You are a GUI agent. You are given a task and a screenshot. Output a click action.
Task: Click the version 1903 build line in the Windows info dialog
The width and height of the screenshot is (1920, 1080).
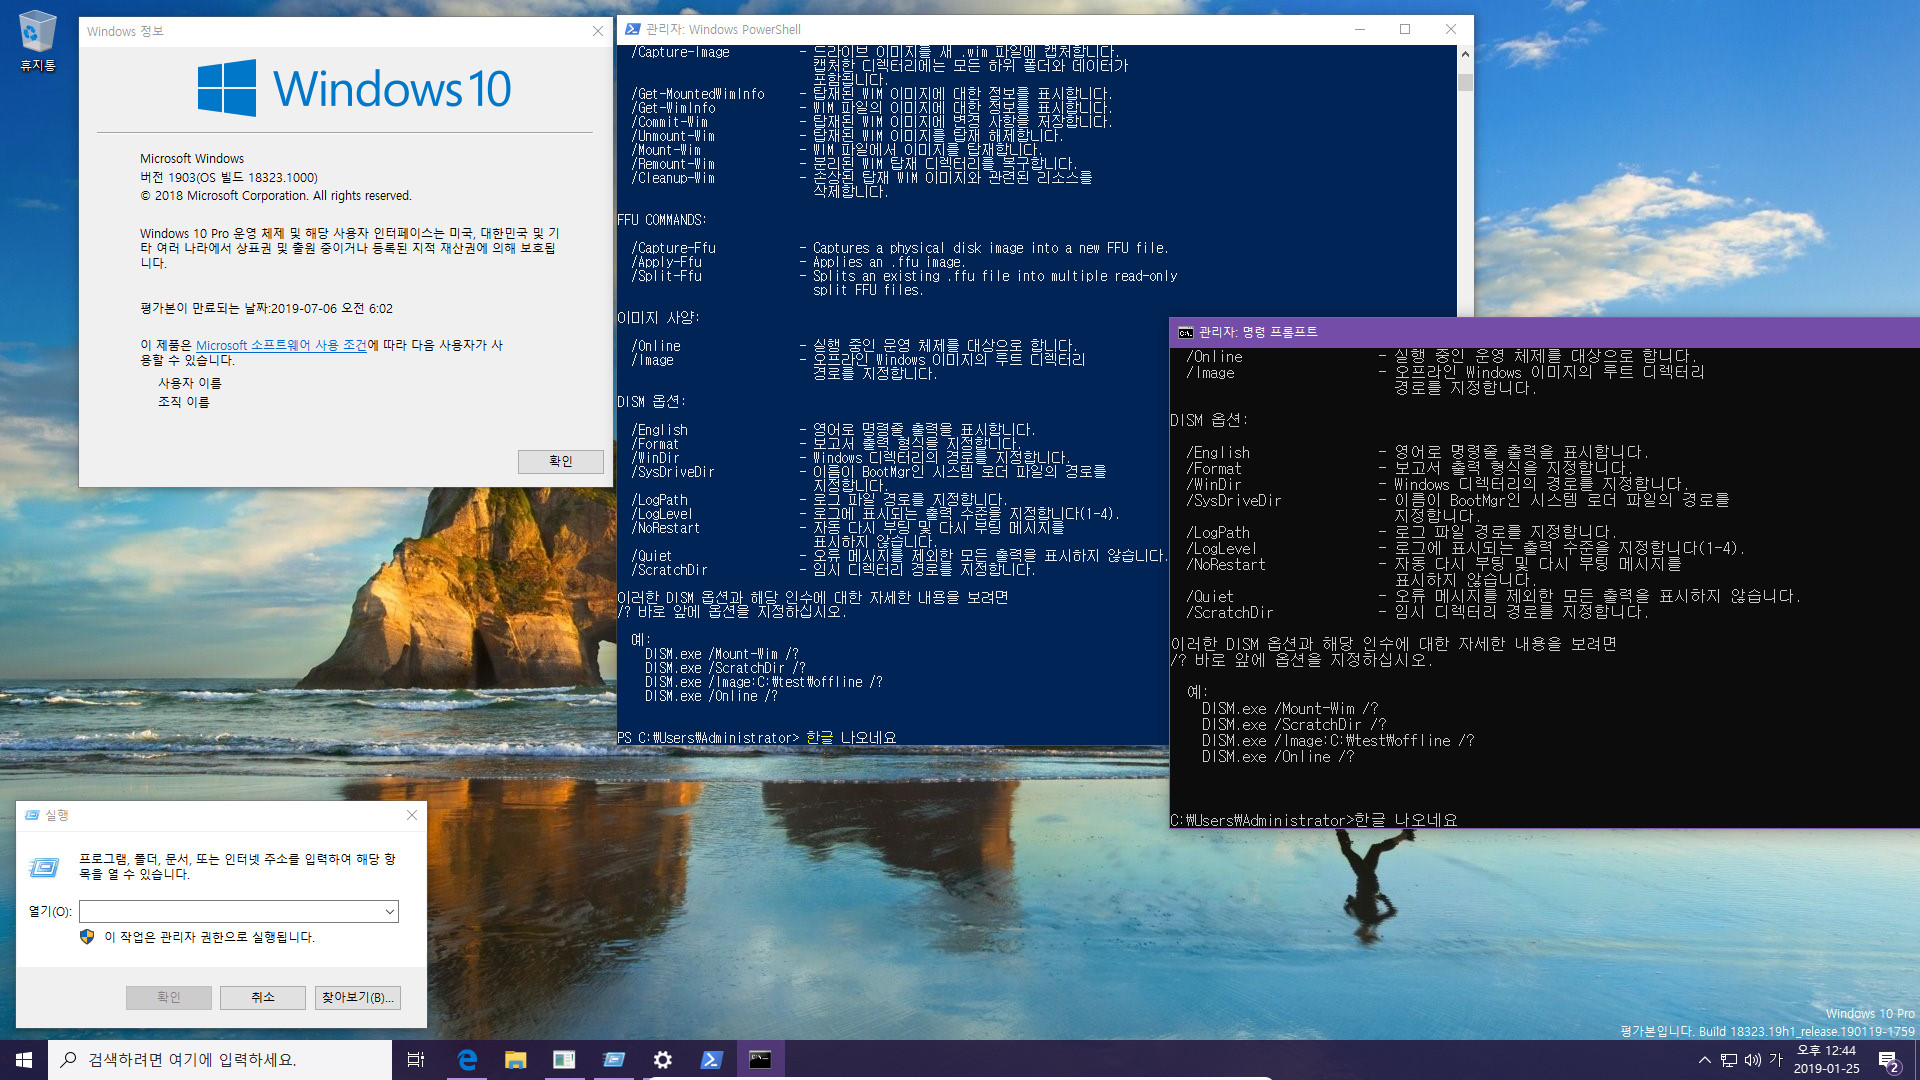click(229, 177)
